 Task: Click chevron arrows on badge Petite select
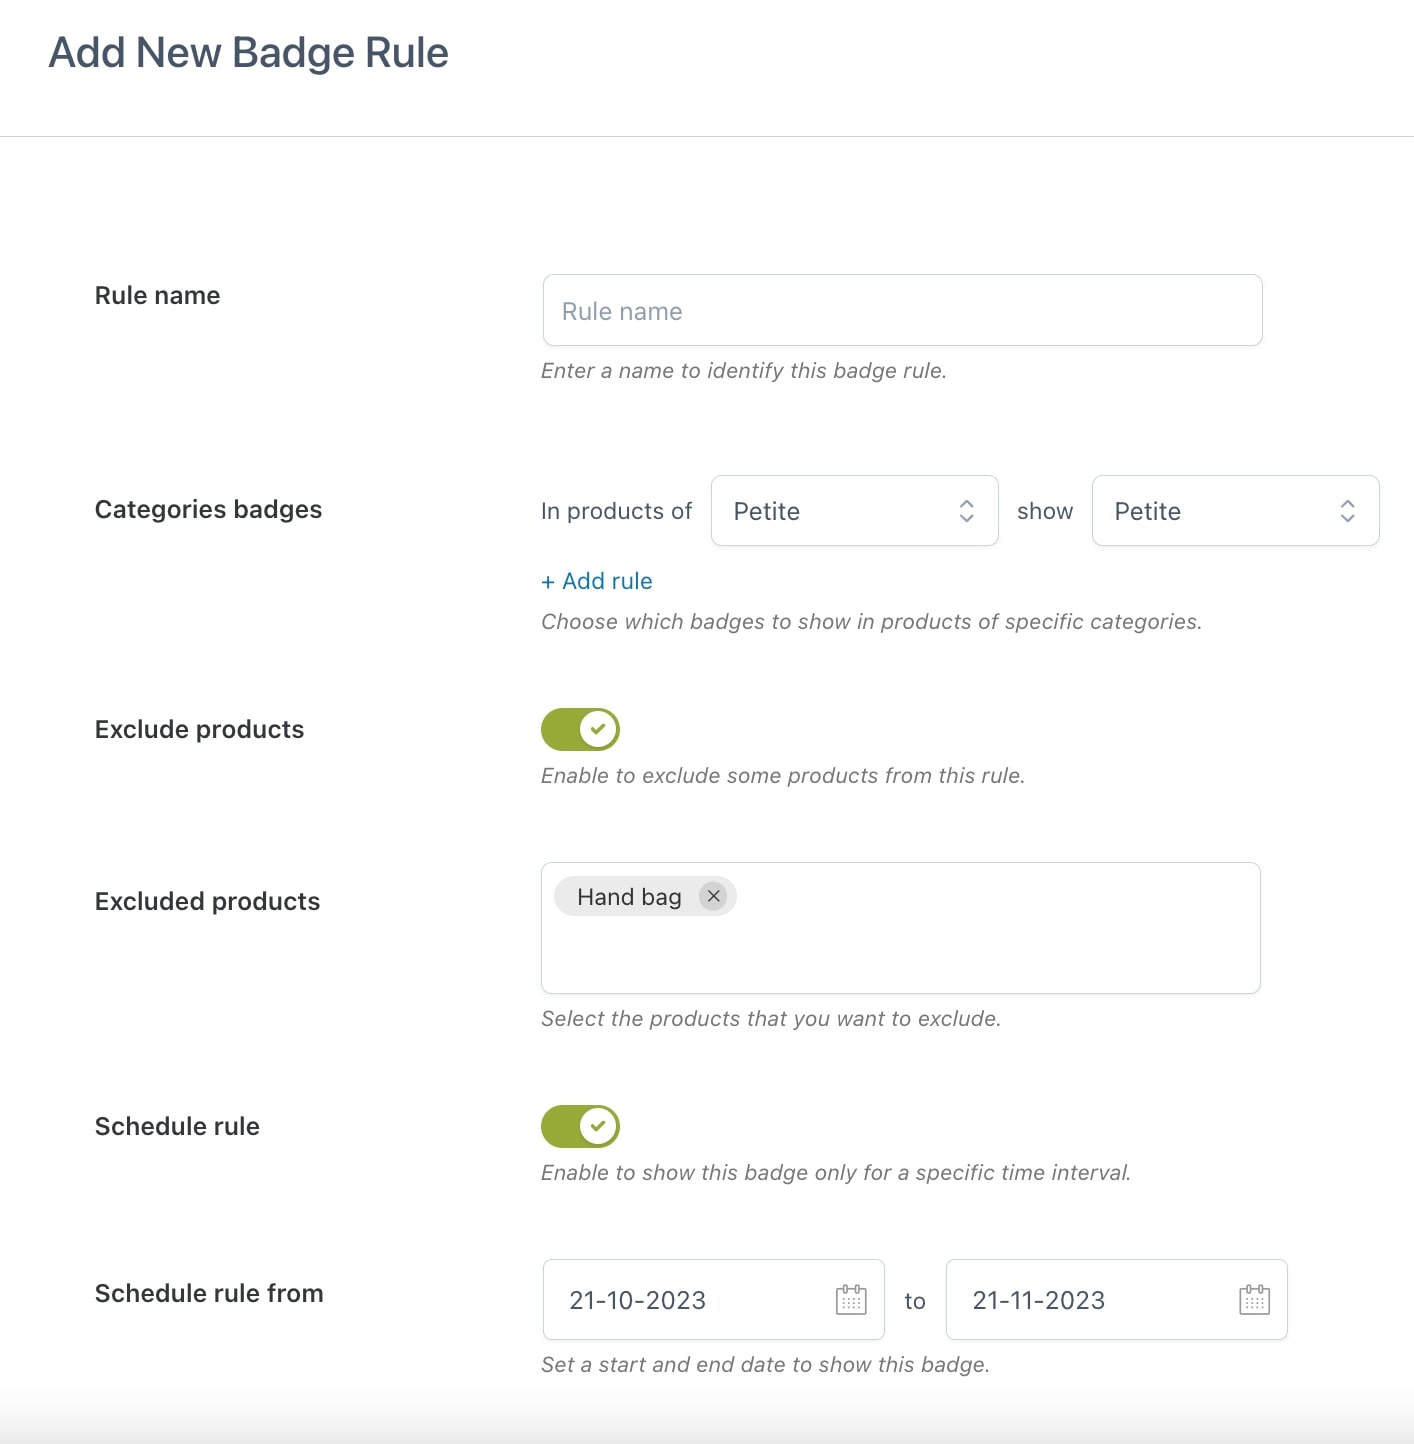(x=1347, y=511)
